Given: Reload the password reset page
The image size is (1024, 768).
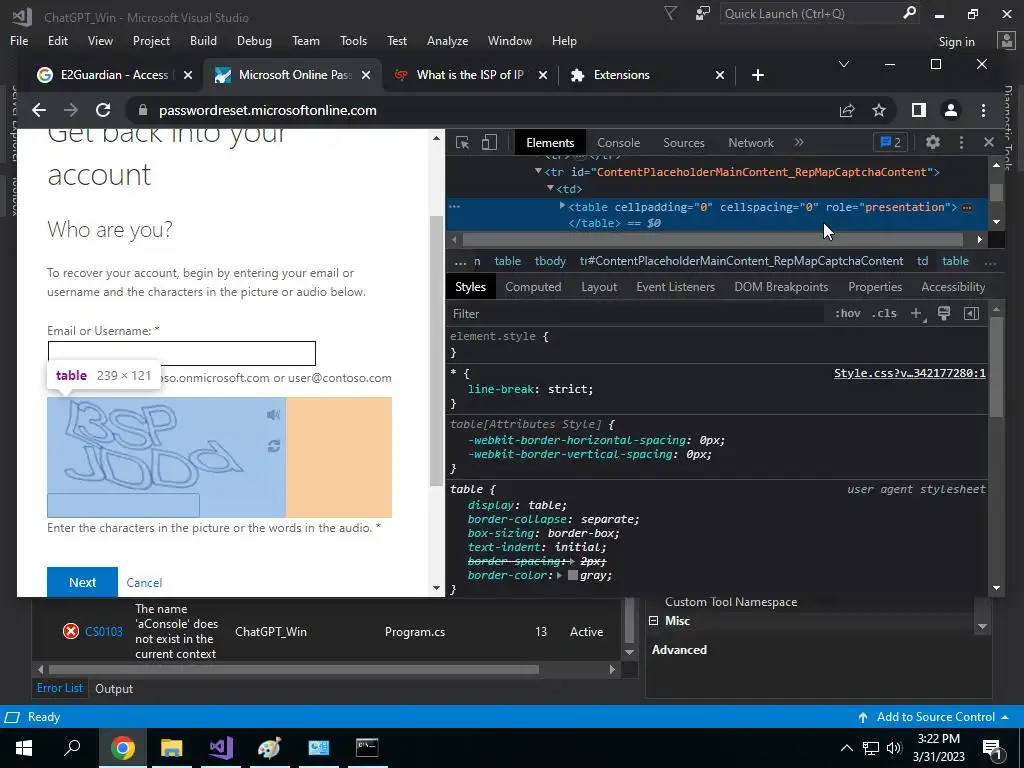Looking at the screenshot, I should point(103,110).
